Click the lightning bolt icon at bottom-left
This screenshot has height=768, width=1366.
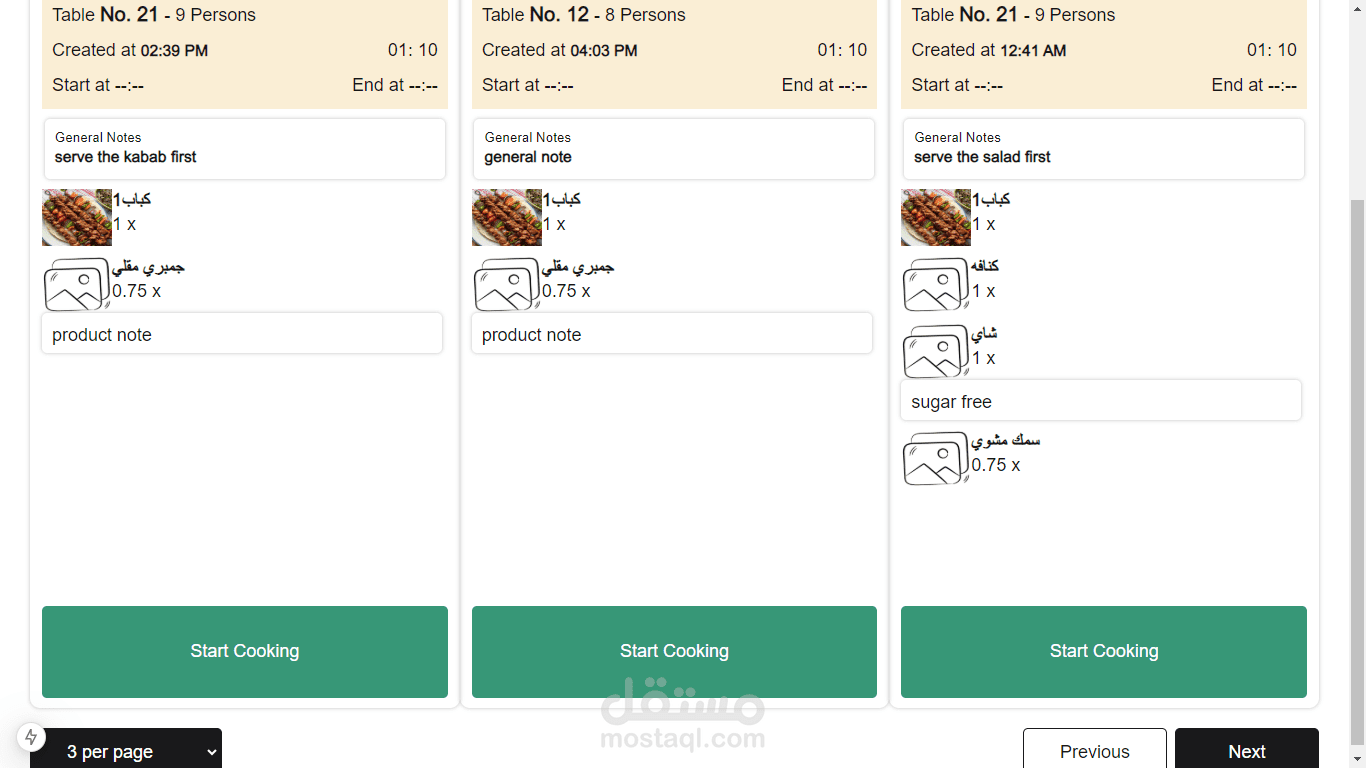coord(31,738)
